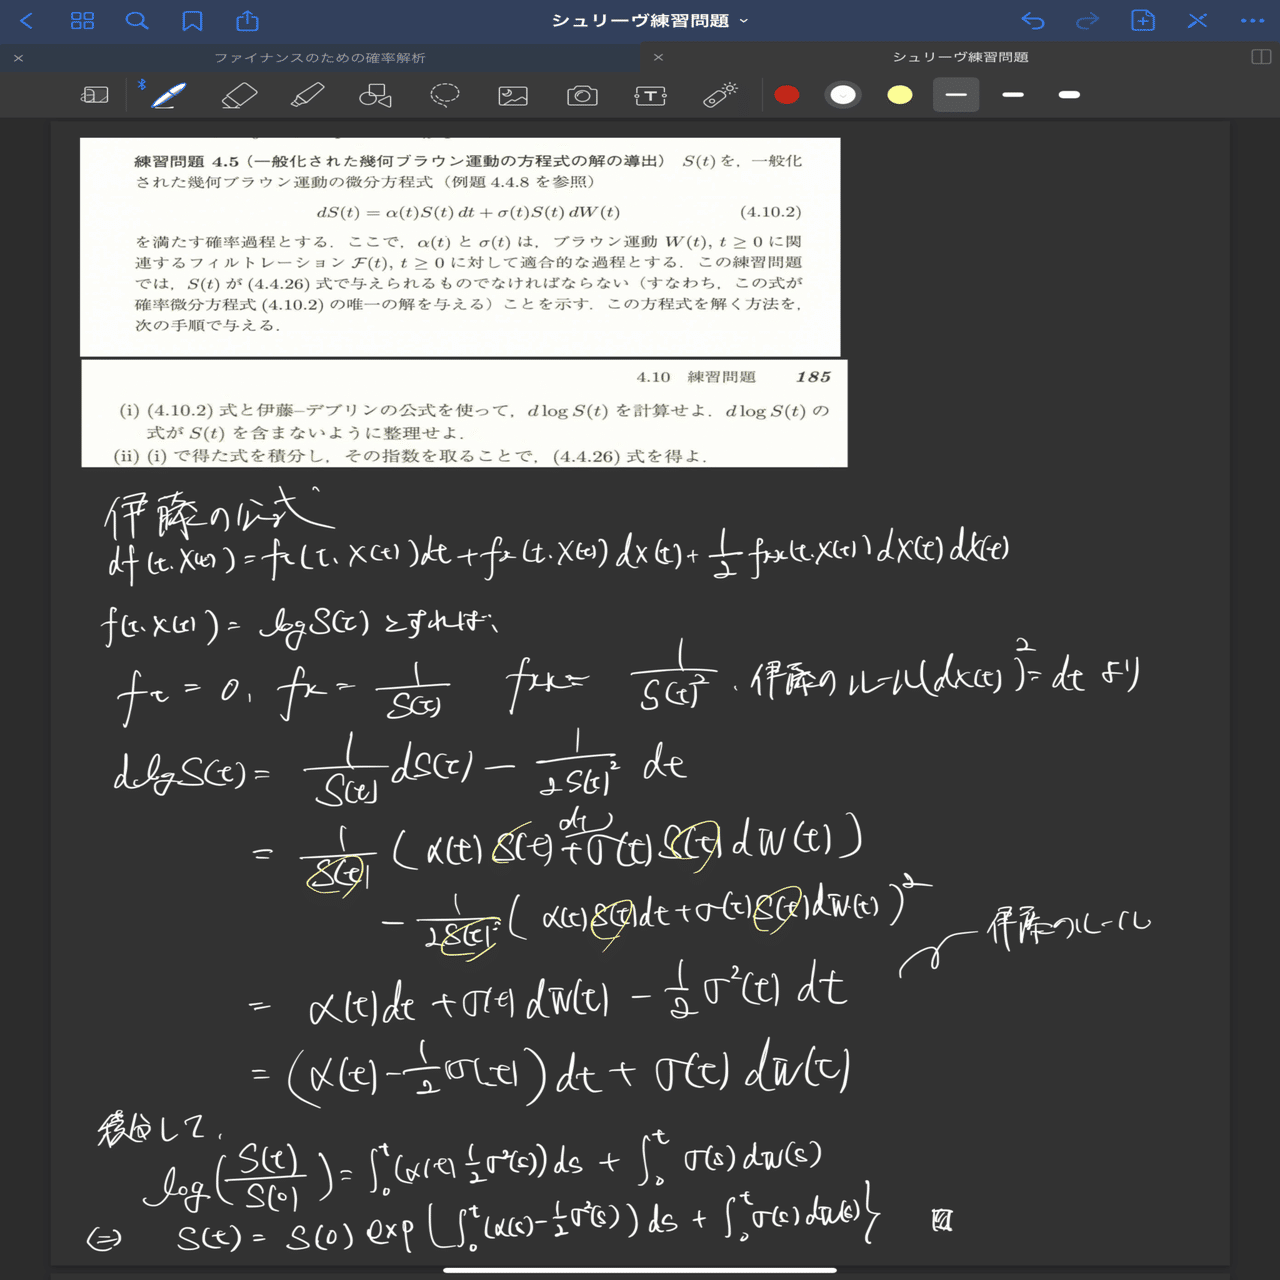This screenshot has height=1280, width=1280.
Task: Open the page thumbnails view
Action: click(x=82, y=20)
